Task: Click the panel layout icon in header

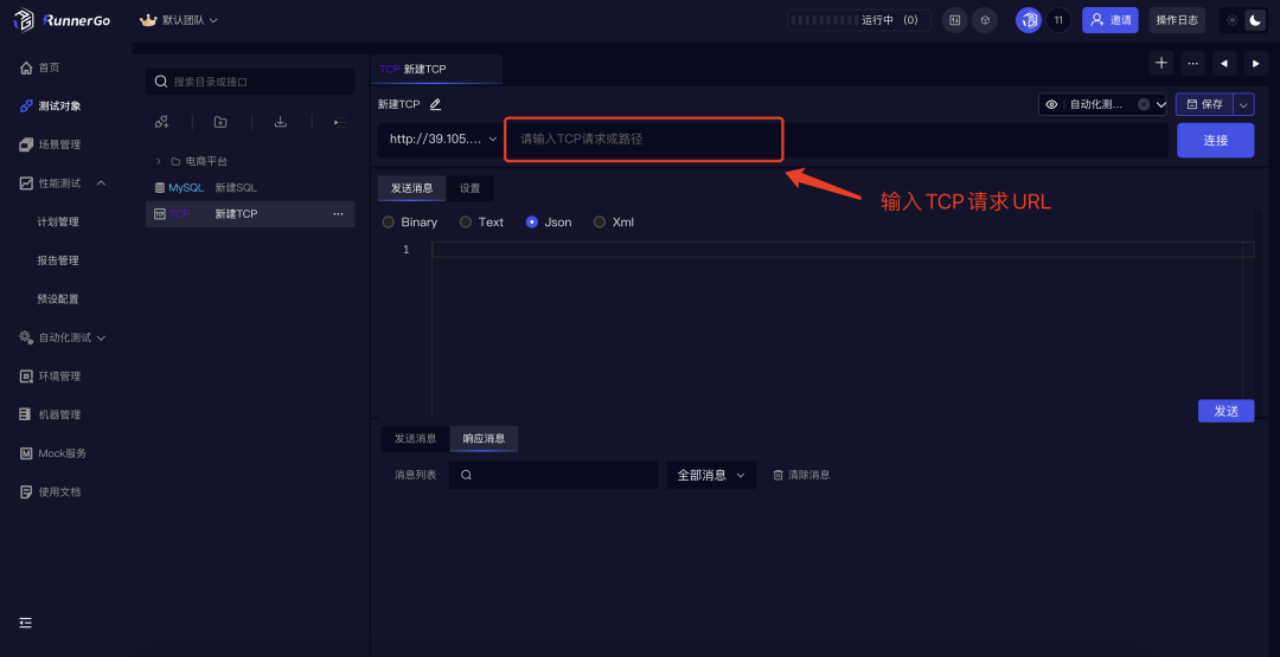Action: [955, 20]
